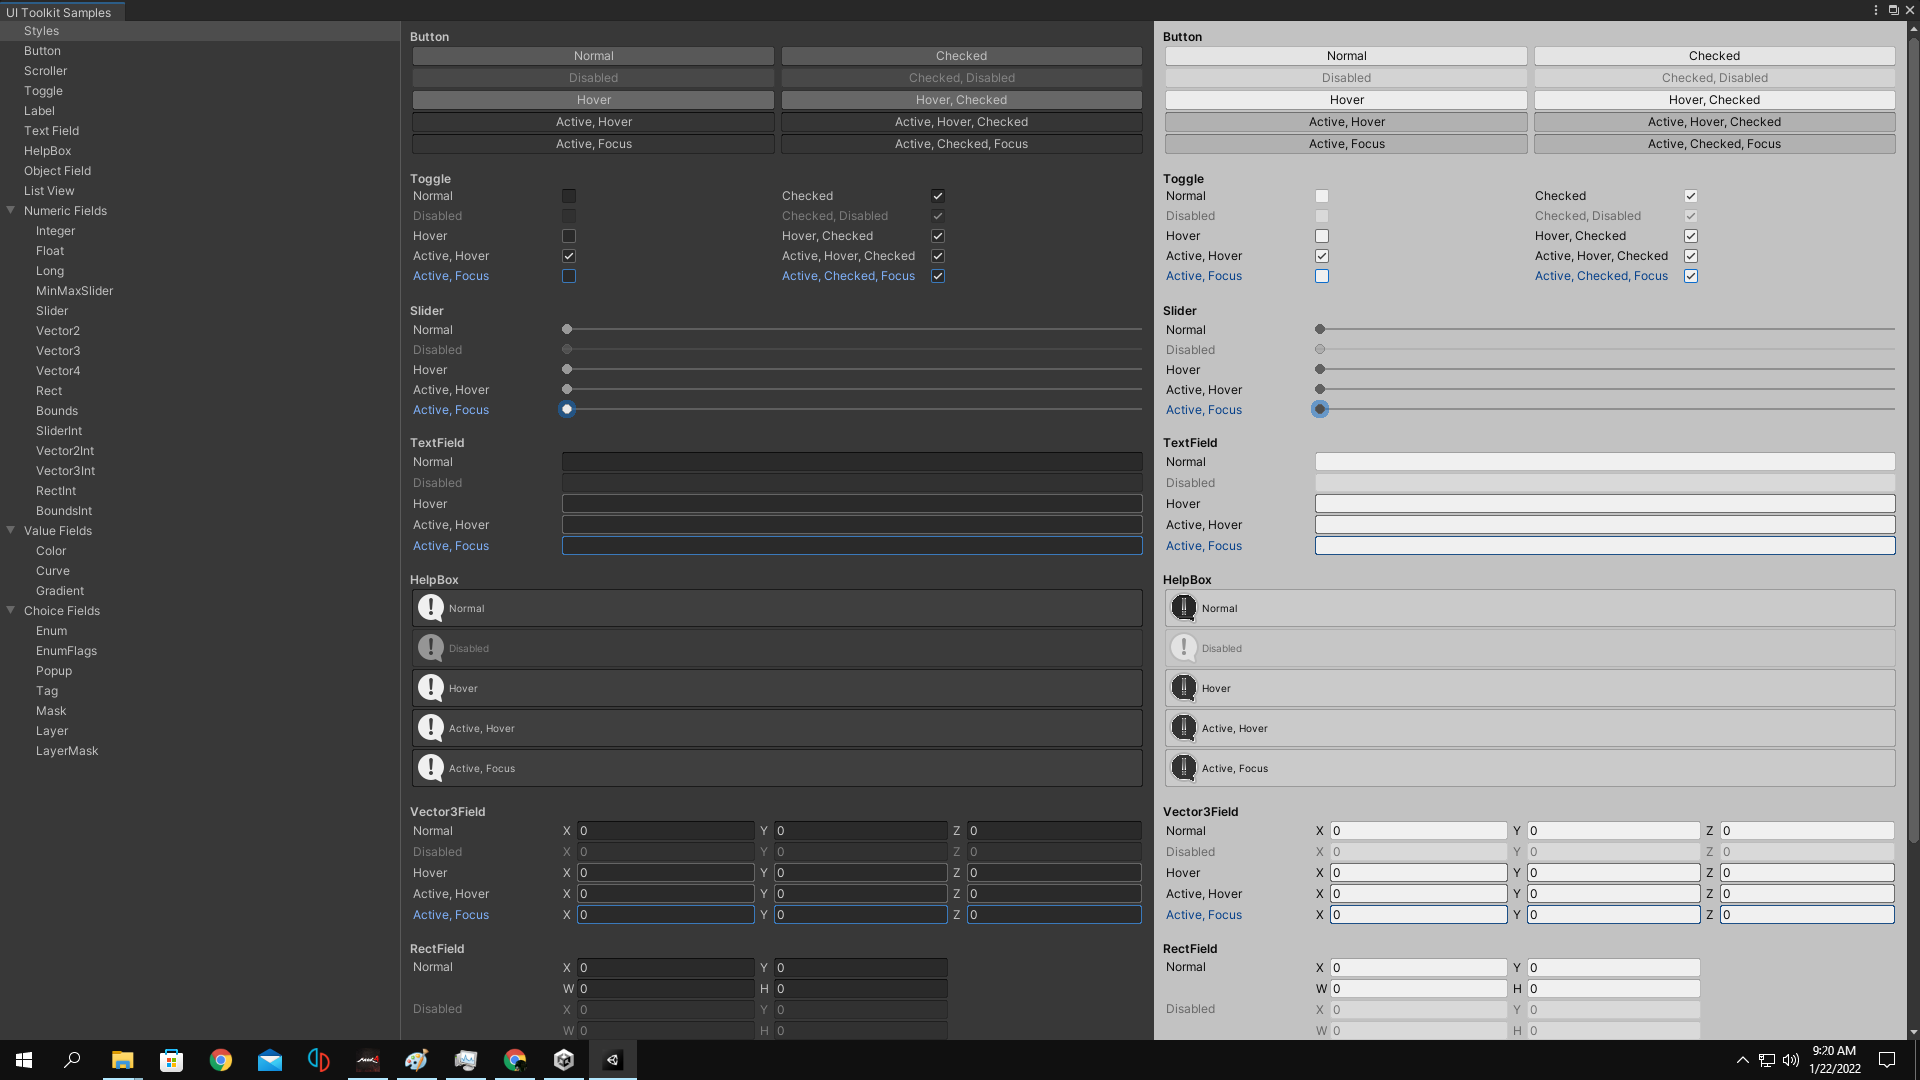
Task: Open the Windows Start menu
Action: point(22,1059)
